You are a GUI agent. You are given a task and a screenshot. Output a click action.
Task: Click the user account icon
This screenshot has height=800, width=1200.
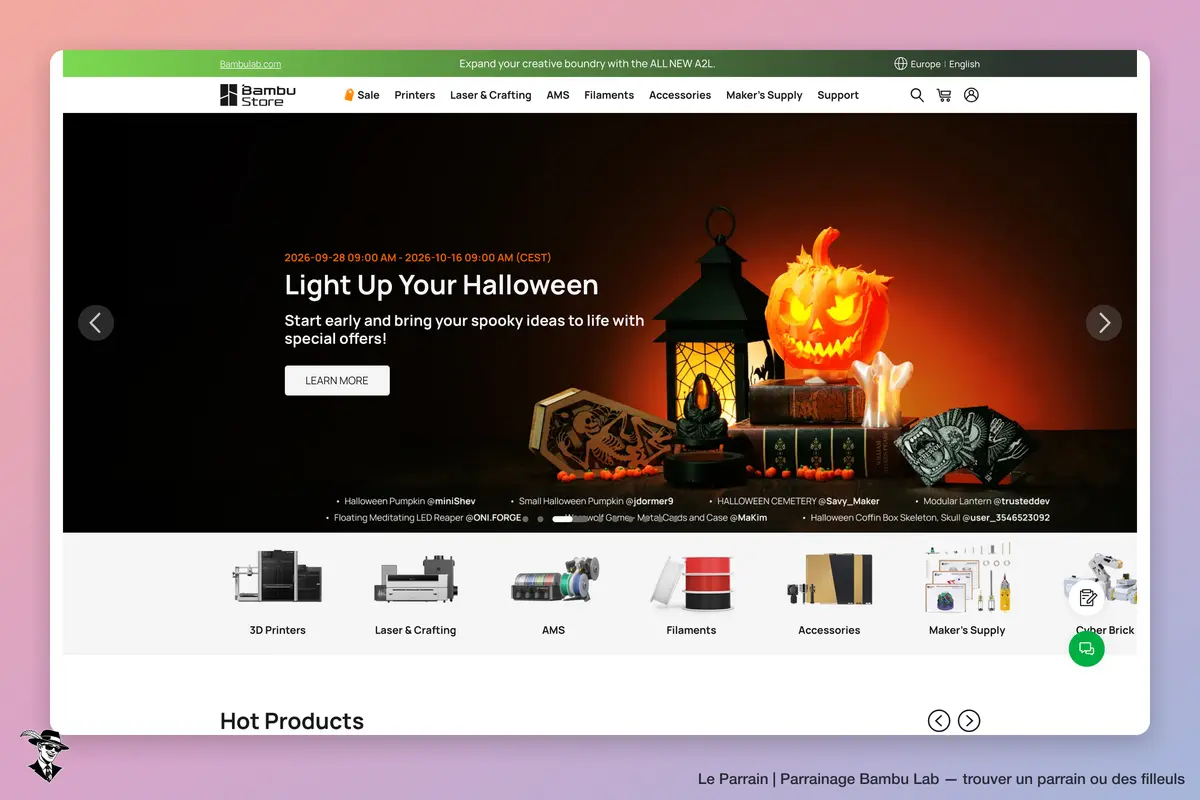click(971, 95)
